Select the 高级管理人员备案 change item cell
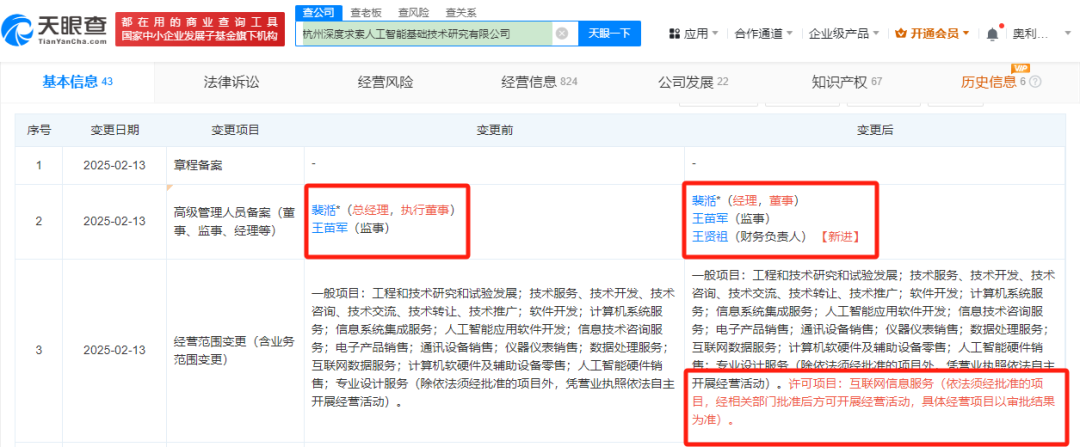 pyautogui.click(x=235, y=221)
